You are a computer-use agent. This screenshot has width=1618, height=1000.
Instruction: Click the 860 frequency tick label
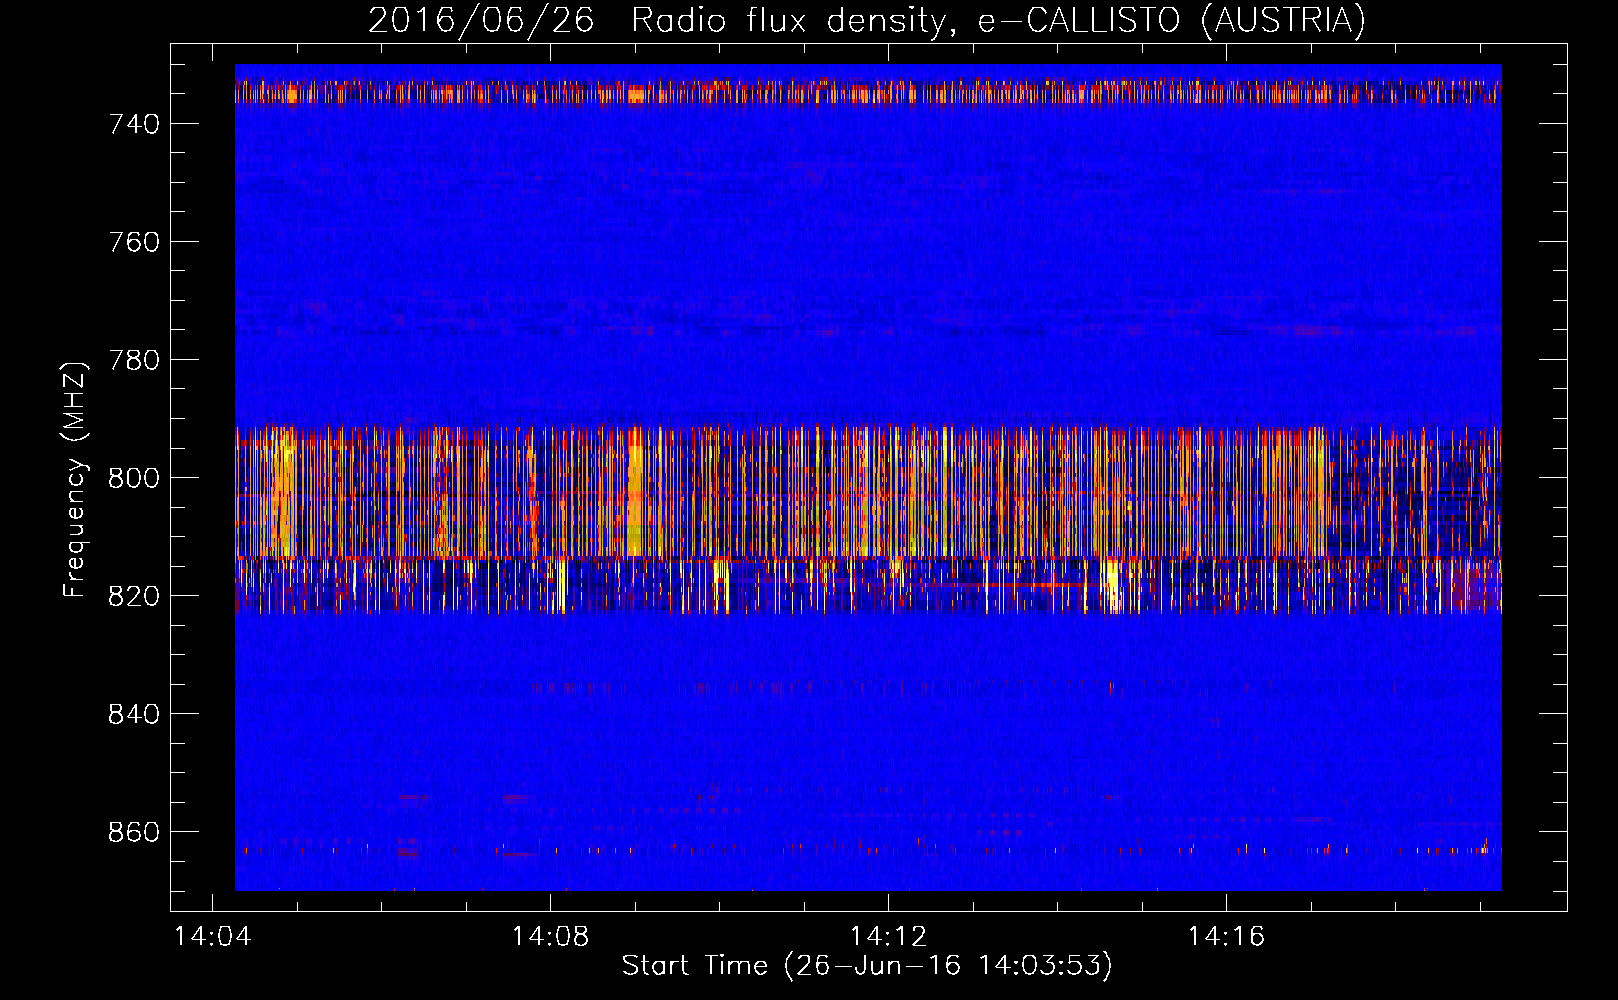pos(134,832)
